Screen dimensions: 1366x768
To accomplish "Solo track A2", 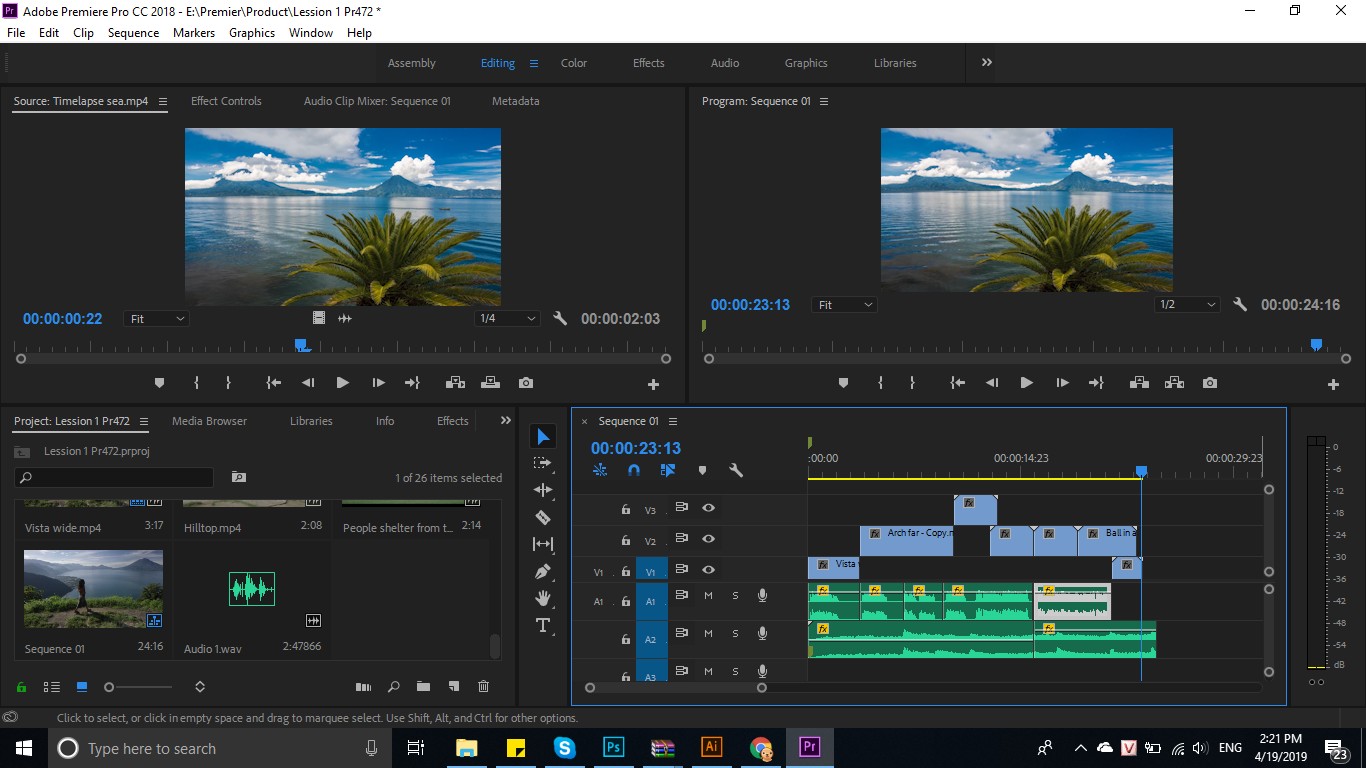I will coord(735,634).
